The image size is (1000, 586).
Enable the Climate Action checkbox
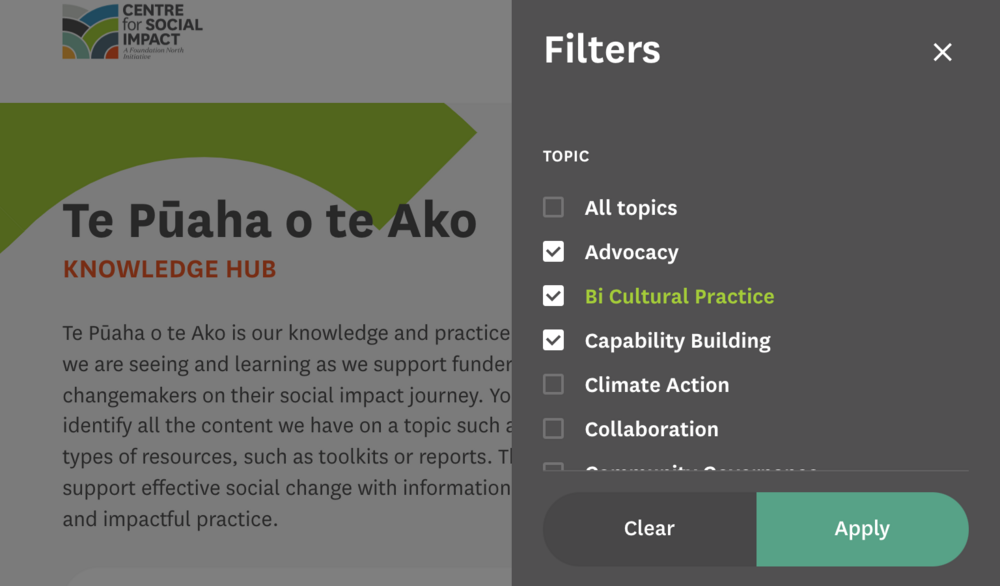(553, 385)
